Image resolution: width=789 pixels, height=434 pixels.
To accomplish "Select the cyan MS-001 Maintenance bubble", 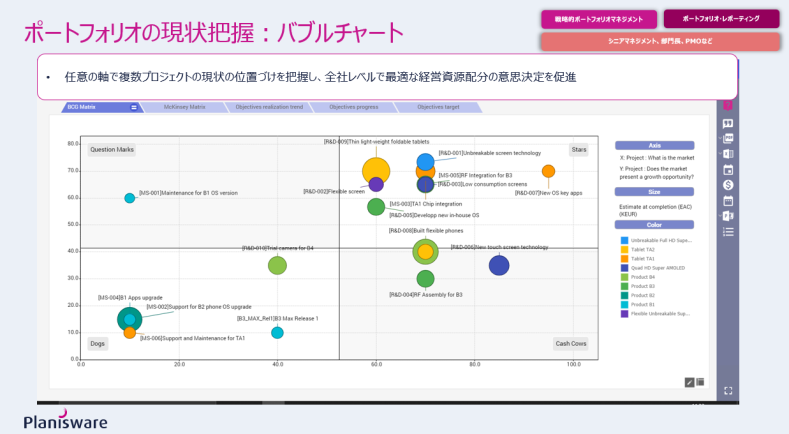I will [130, 198].
